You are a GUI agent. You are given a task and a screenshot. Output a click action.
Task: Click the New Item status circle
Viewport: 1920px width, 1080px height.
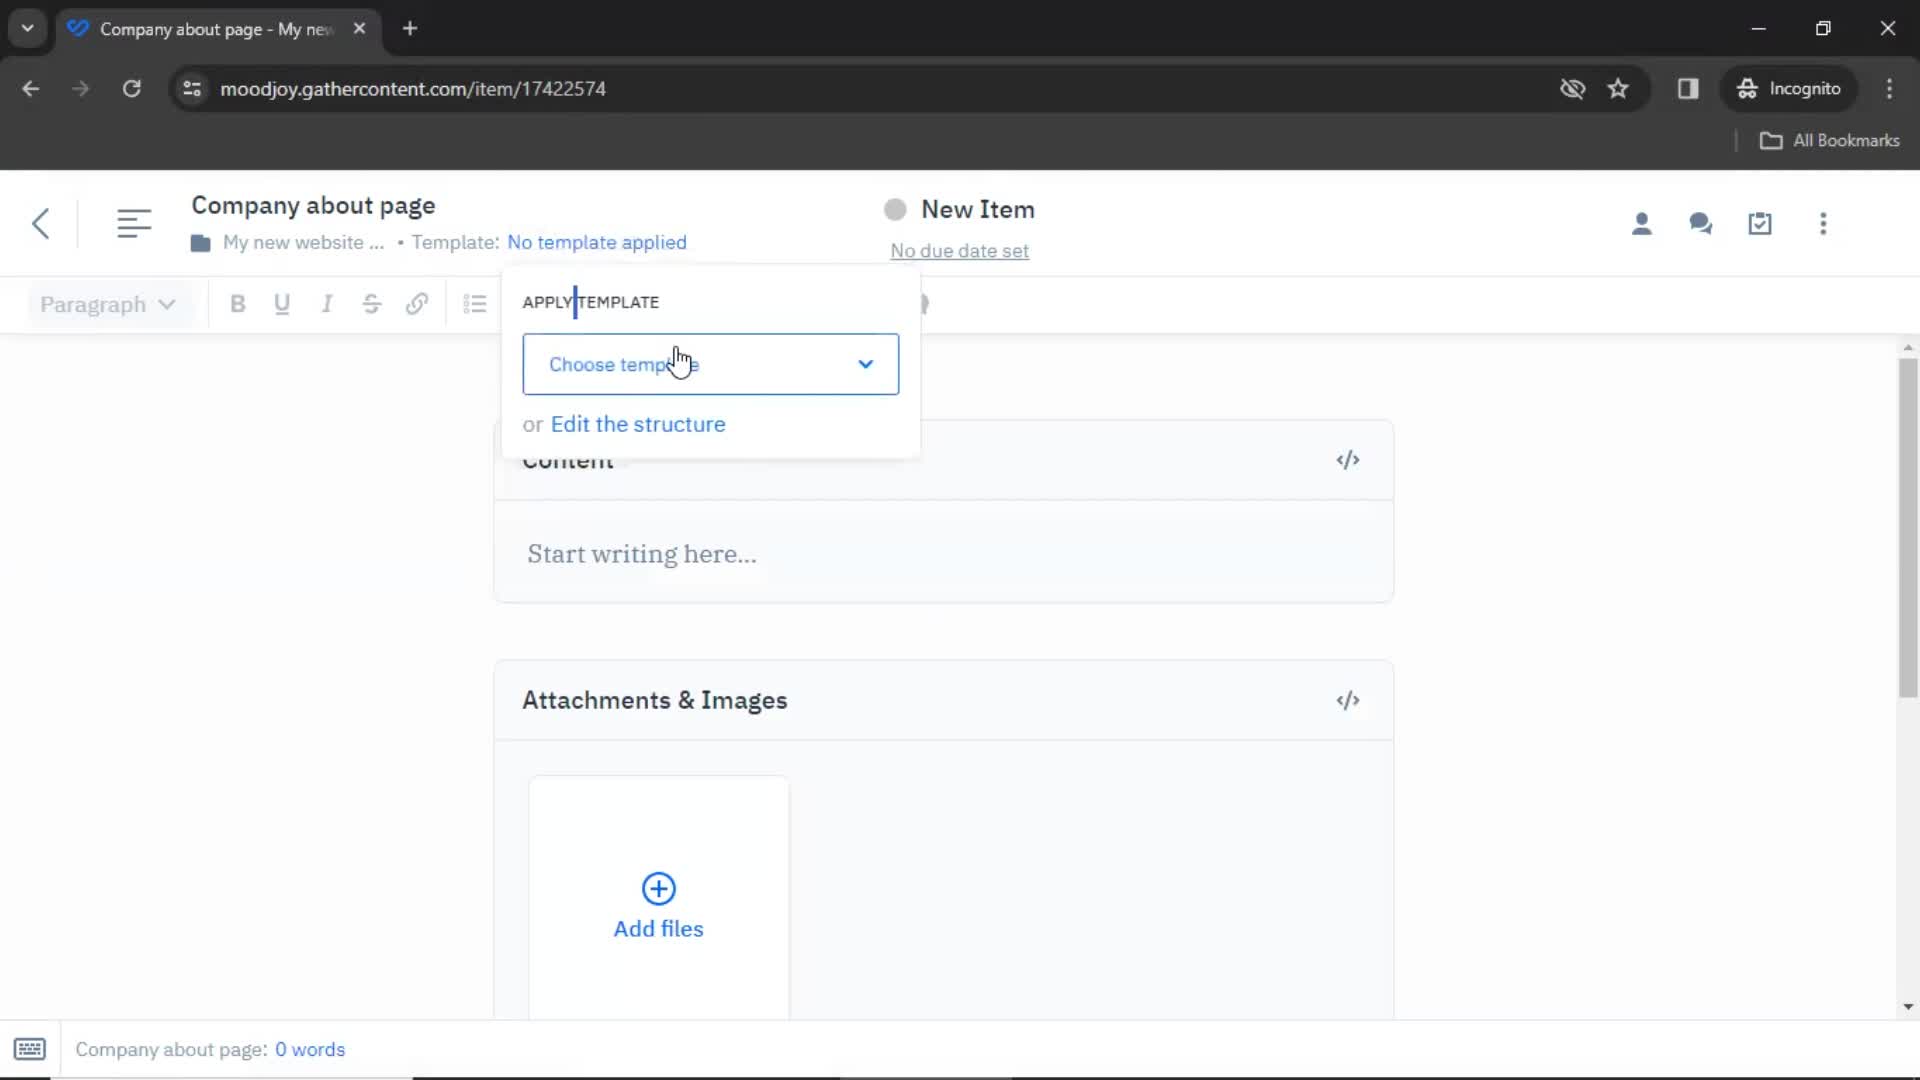895,208
